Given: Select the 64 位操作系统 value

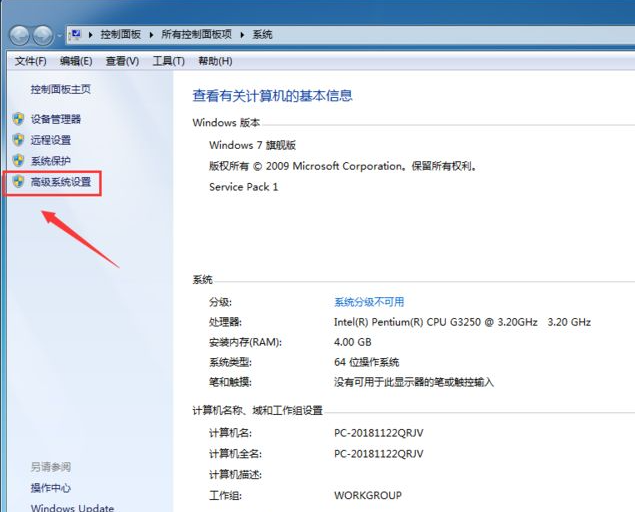Looking at the screenshot, I should 367,362.
